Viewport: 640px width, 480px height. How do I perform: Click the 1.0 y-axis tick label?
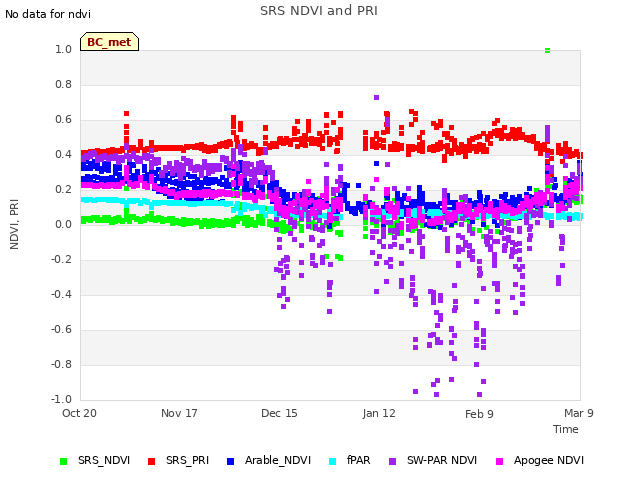click(x=63, y=49)
